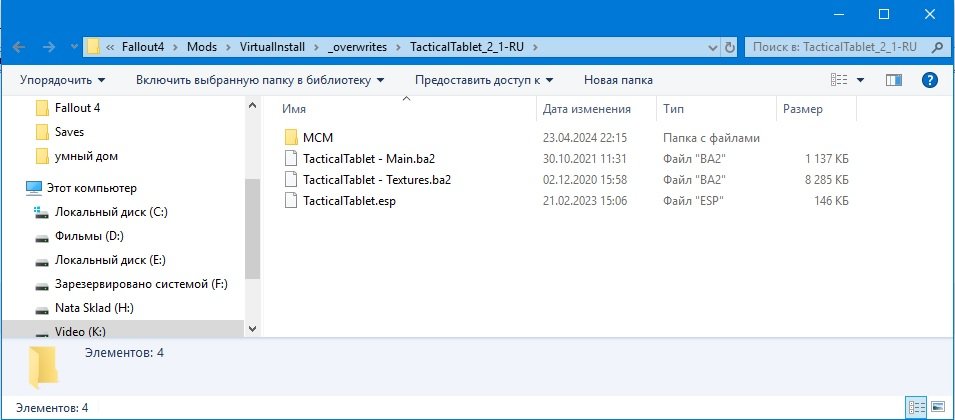The height and width of the screenshot is (420, 955).
Task: Open the Help question mark icon
Action: point(929,80)
